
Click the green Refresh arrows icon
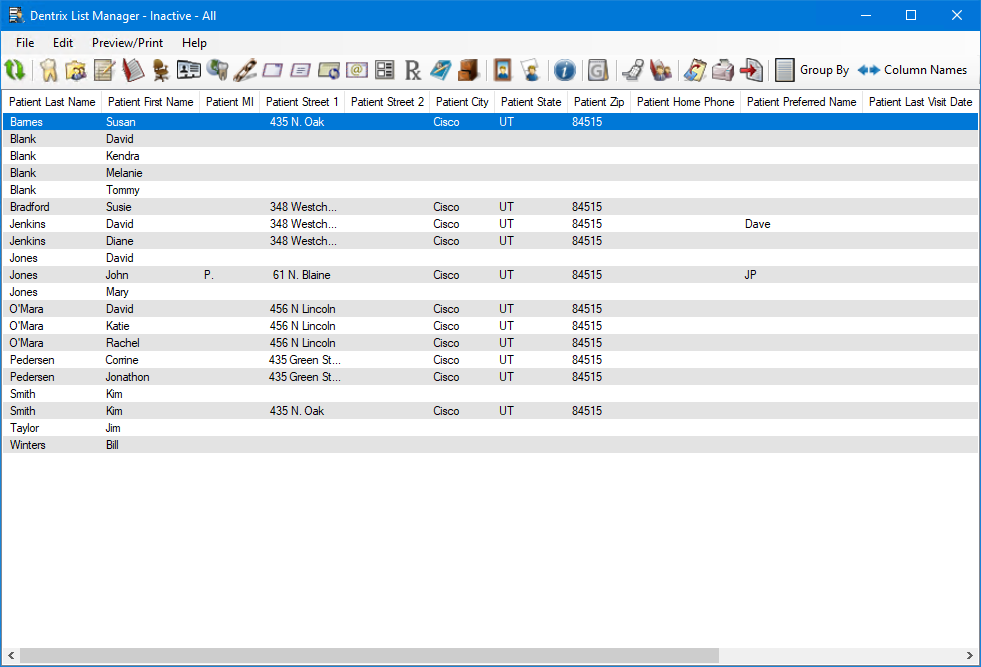pos(15,70)
